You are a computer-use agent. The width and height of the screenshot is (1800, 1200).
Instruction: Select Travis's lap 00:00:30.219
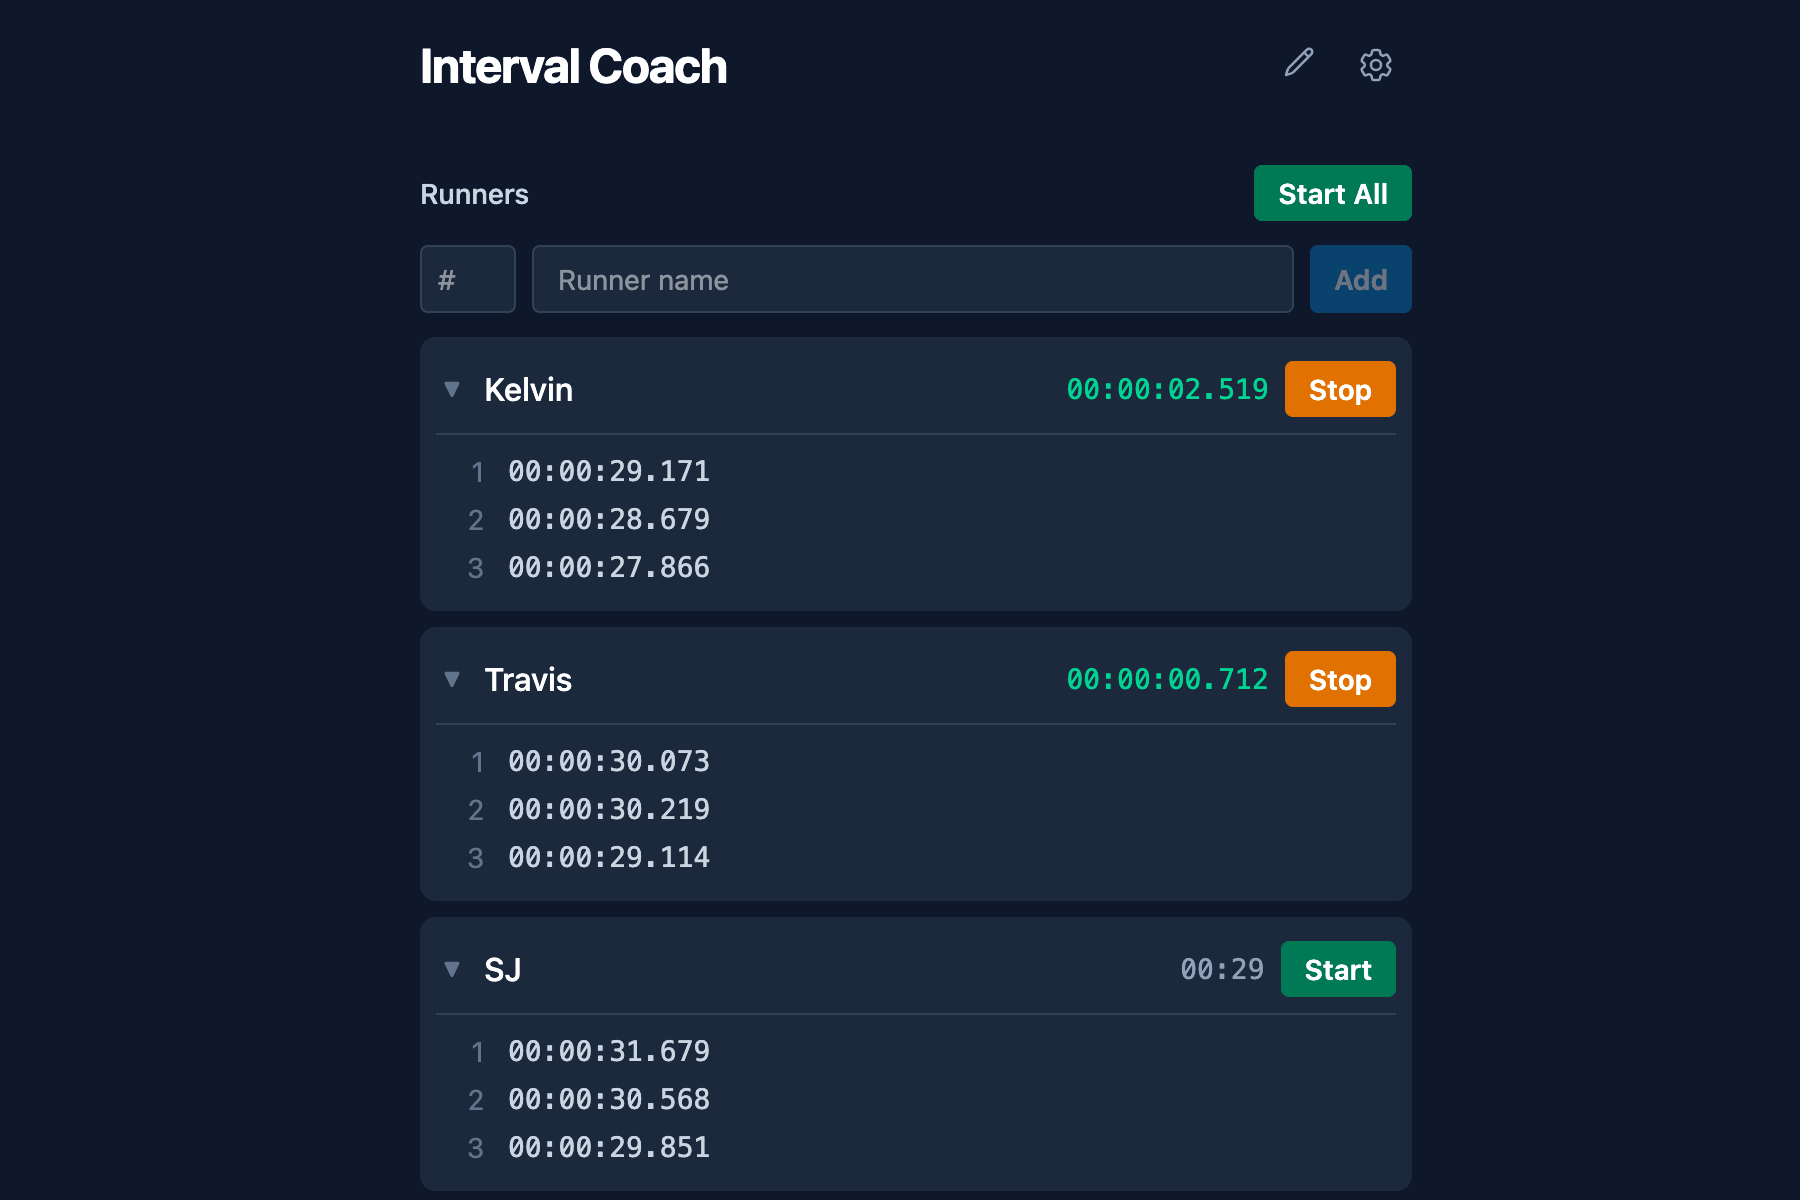(x=609, y=809)
